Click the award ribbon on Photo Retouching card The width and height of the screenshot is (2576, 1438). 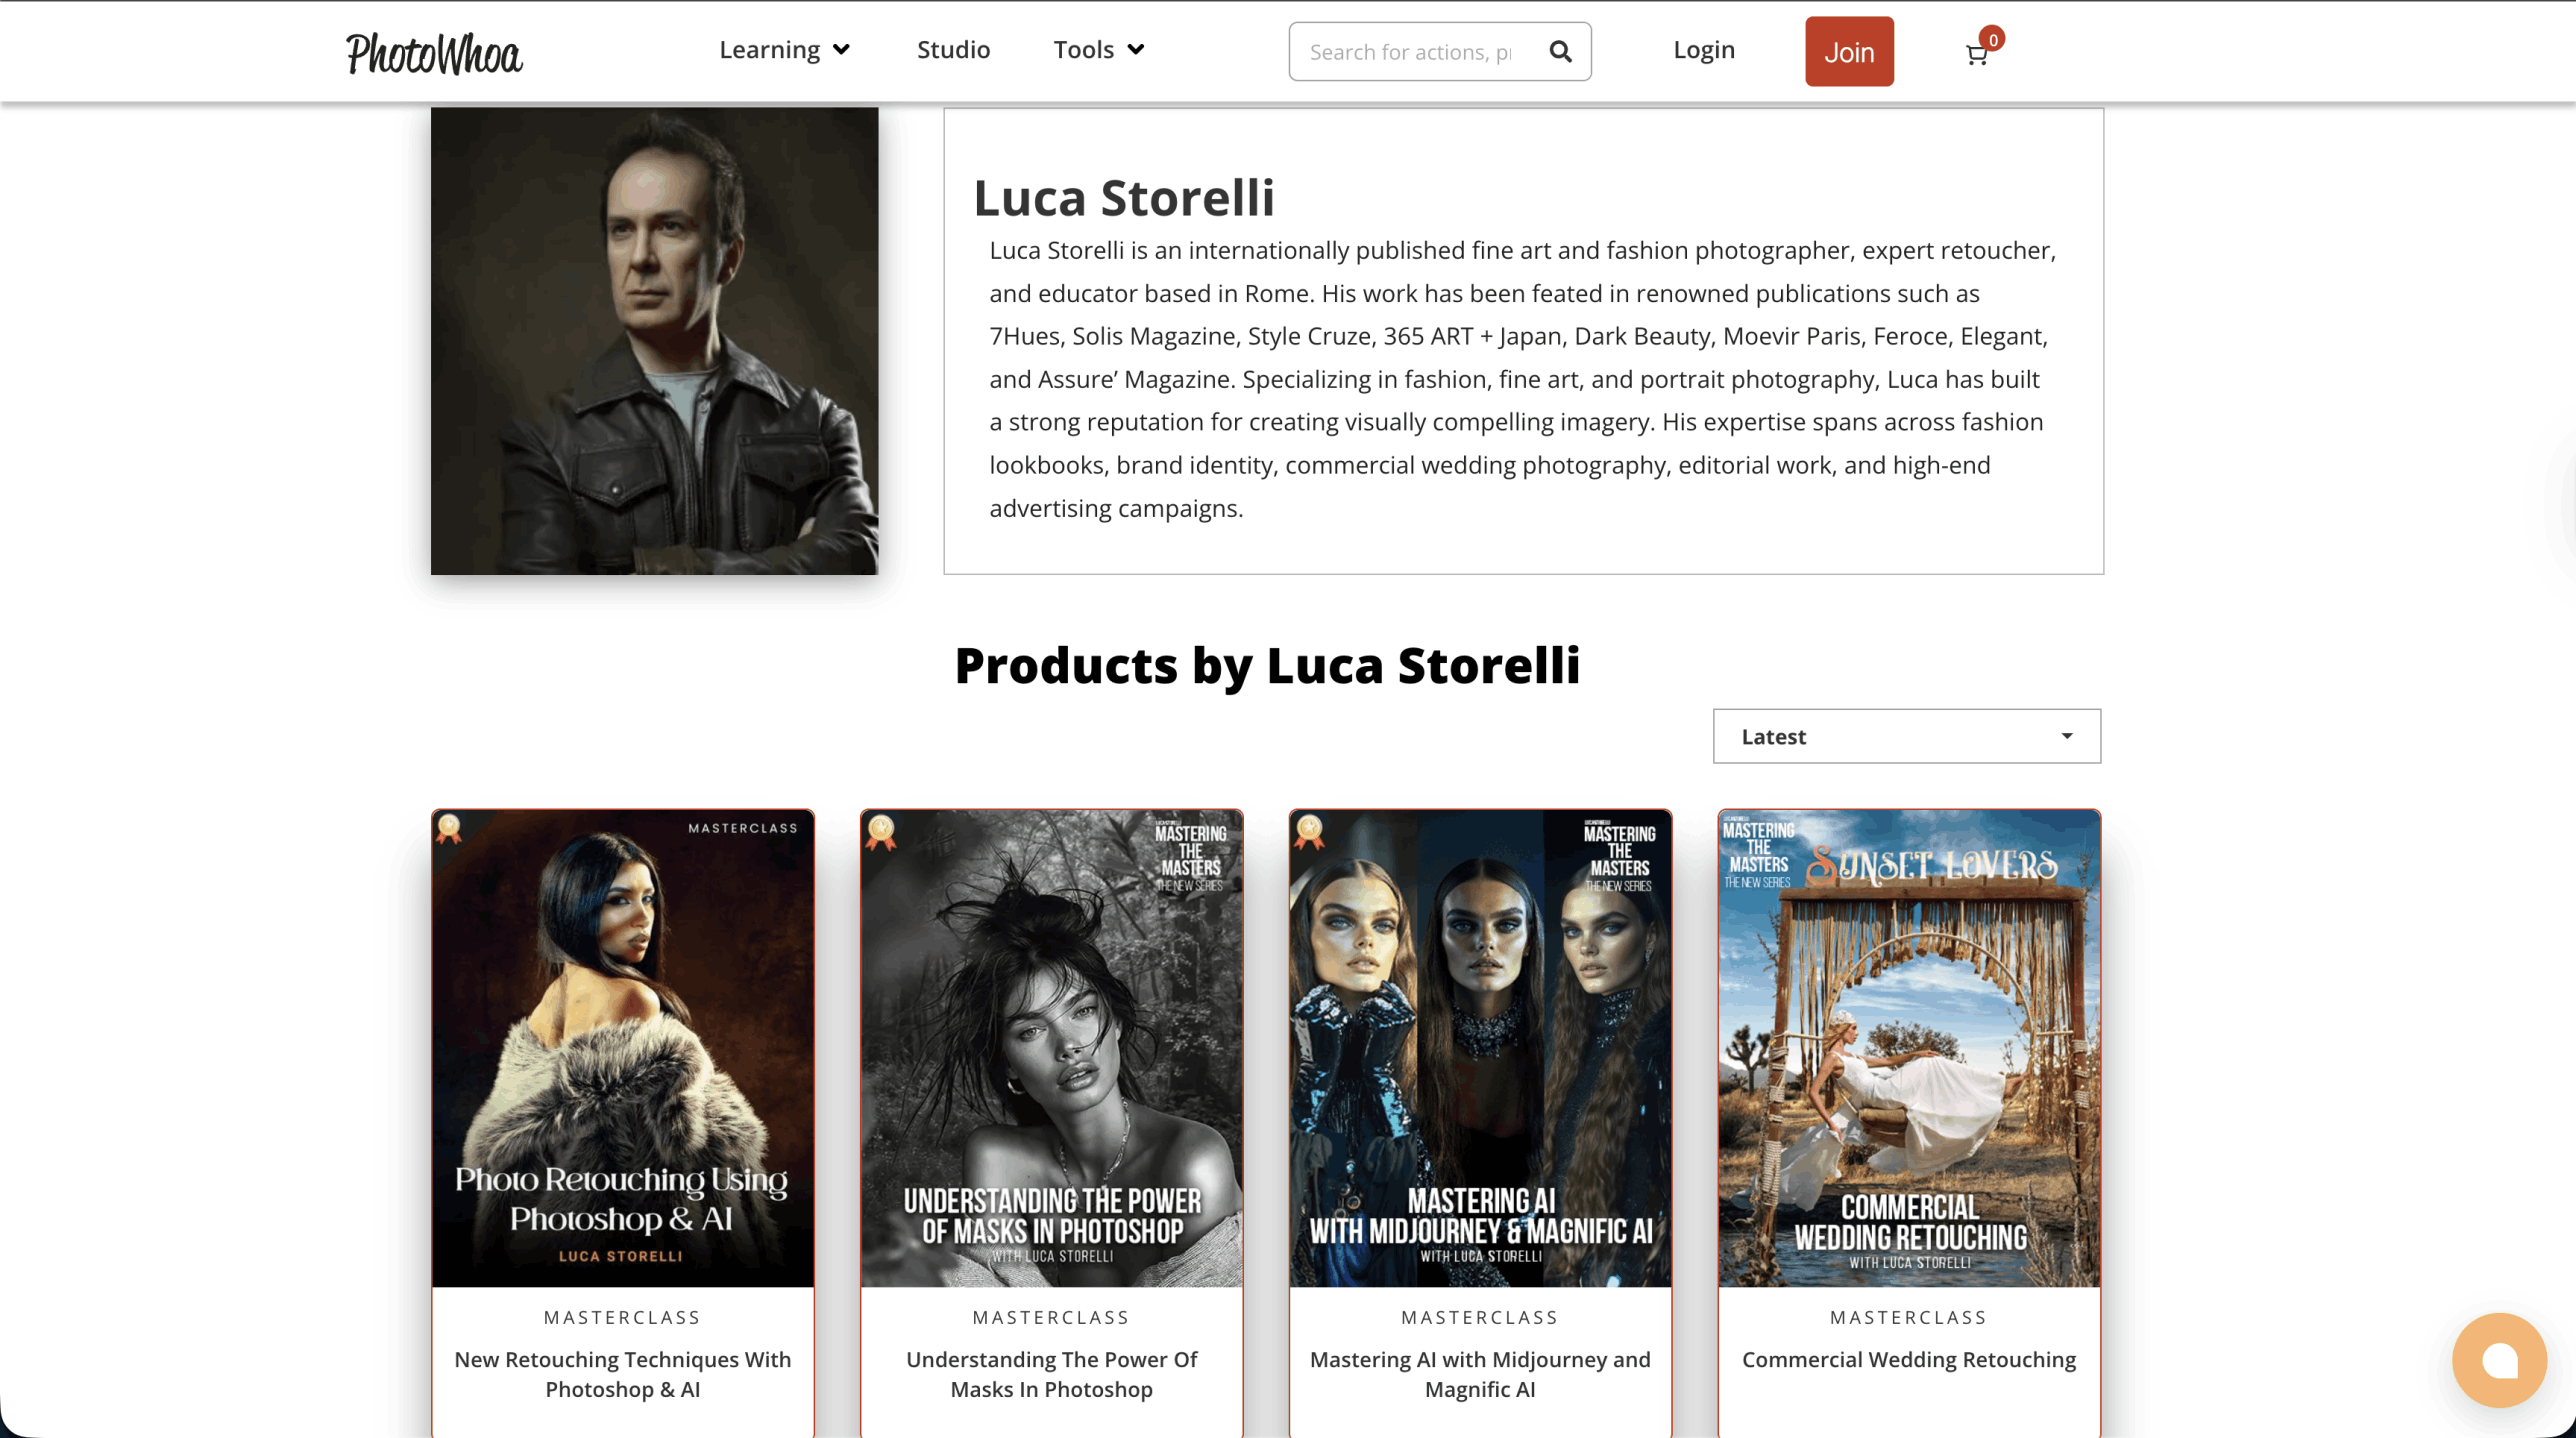click(x=450, y=832)
